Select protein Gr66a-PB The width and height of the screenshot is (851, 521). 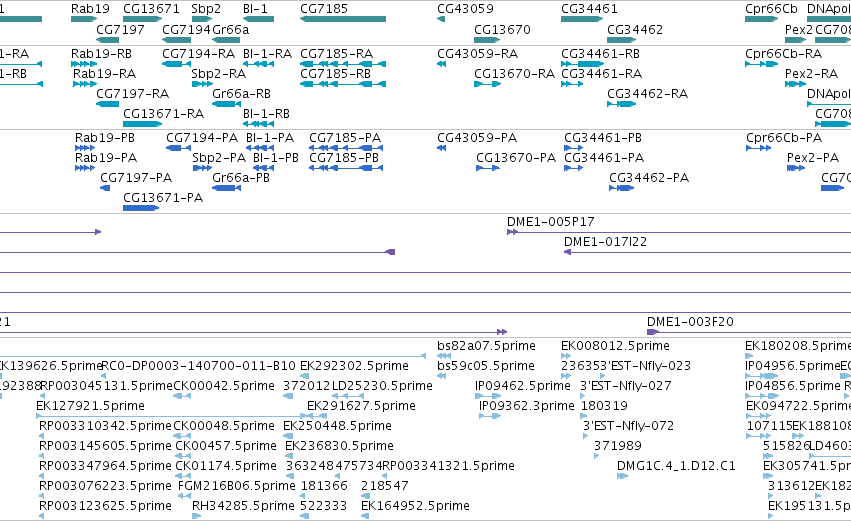tap(241, 177)
